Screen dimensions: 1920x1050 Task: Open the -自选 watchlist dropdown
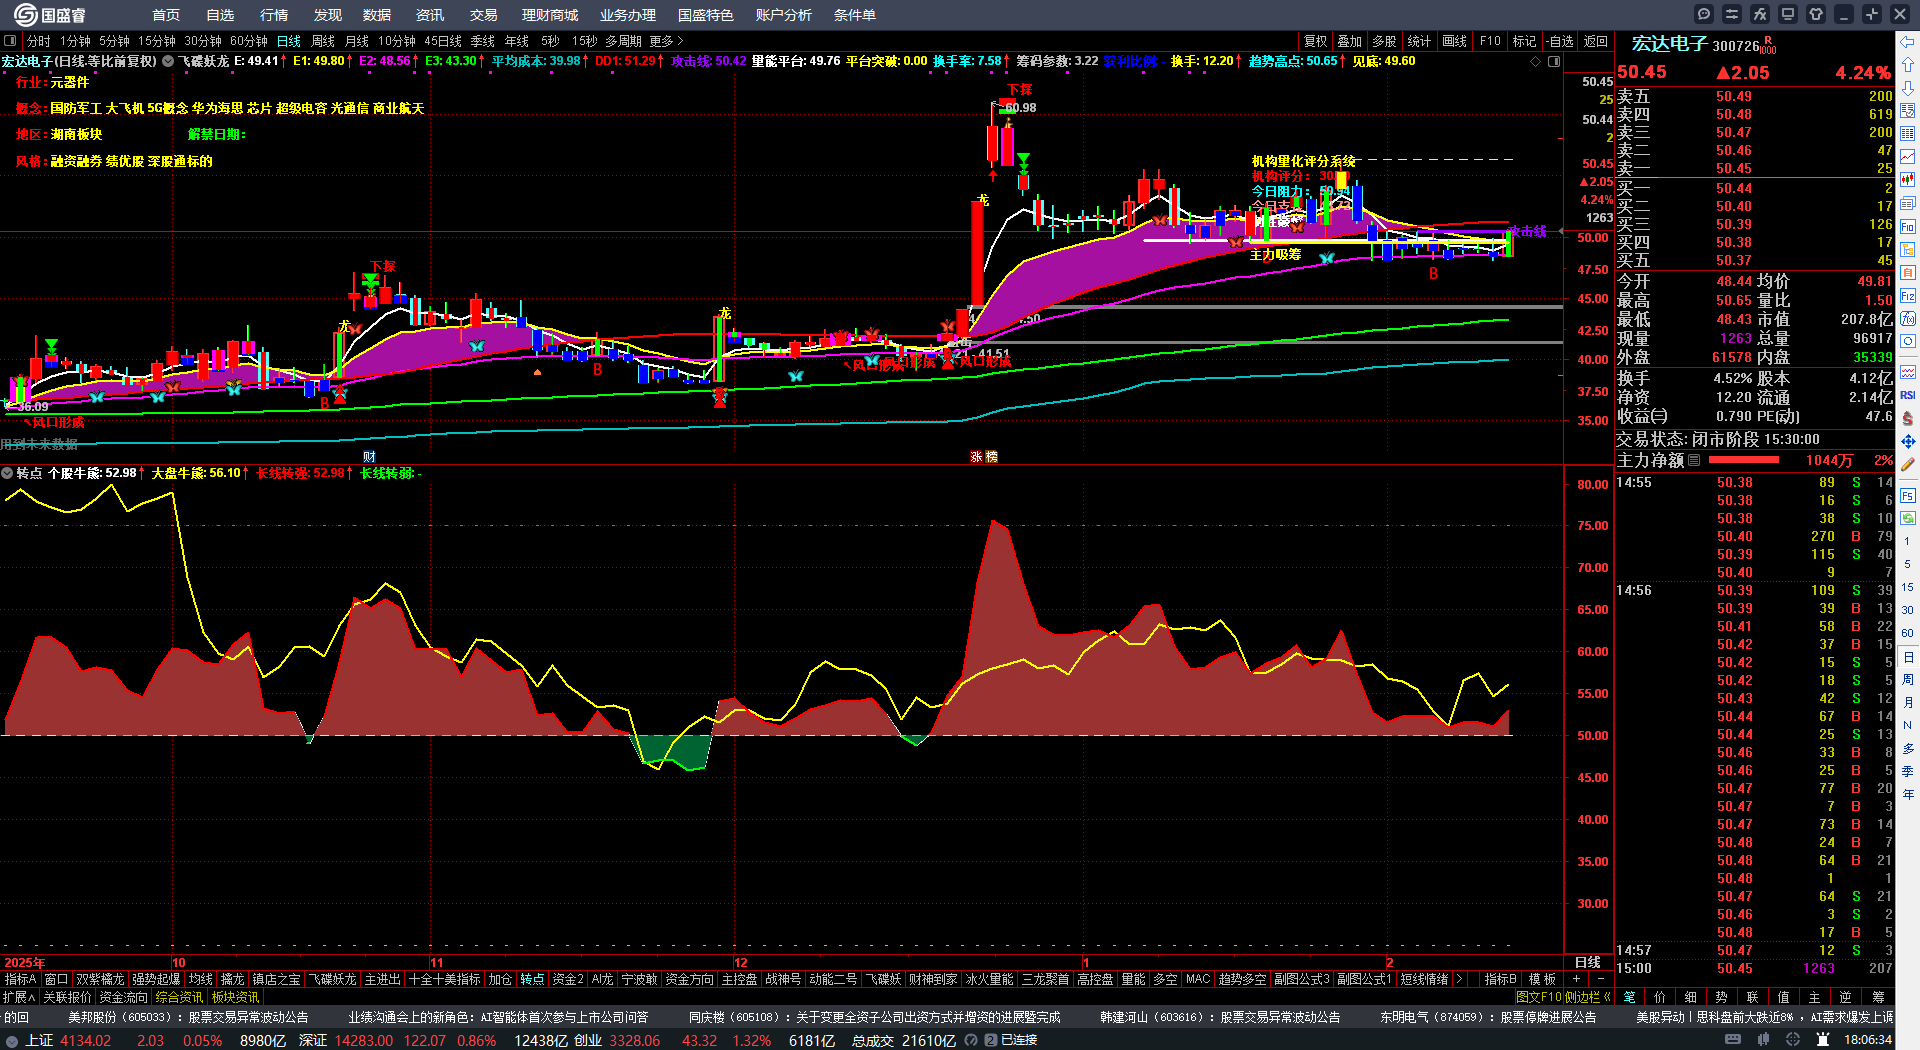1560,41
